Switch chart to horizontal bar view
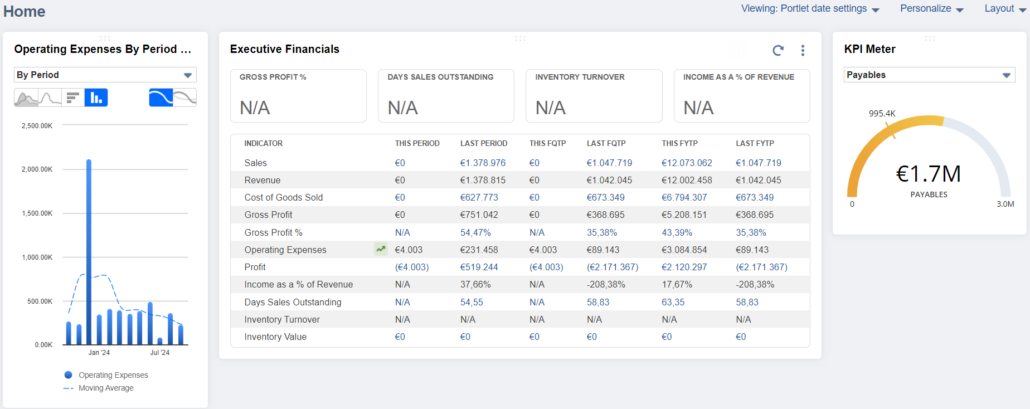1030x409 pixels. tap(73, 98)
